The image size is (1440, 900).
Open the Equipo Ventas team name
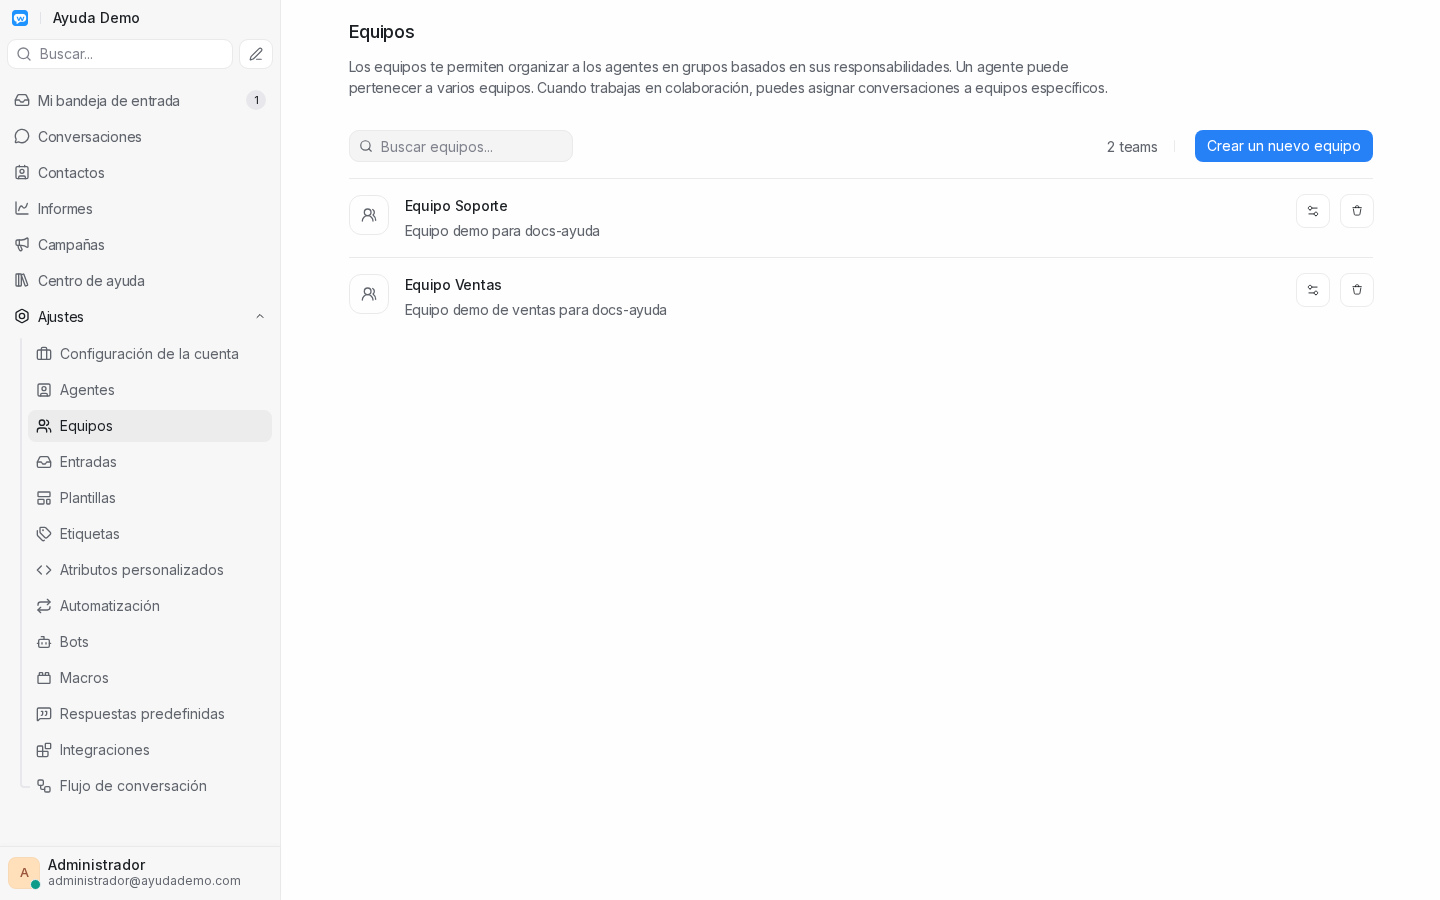(453, 285)
